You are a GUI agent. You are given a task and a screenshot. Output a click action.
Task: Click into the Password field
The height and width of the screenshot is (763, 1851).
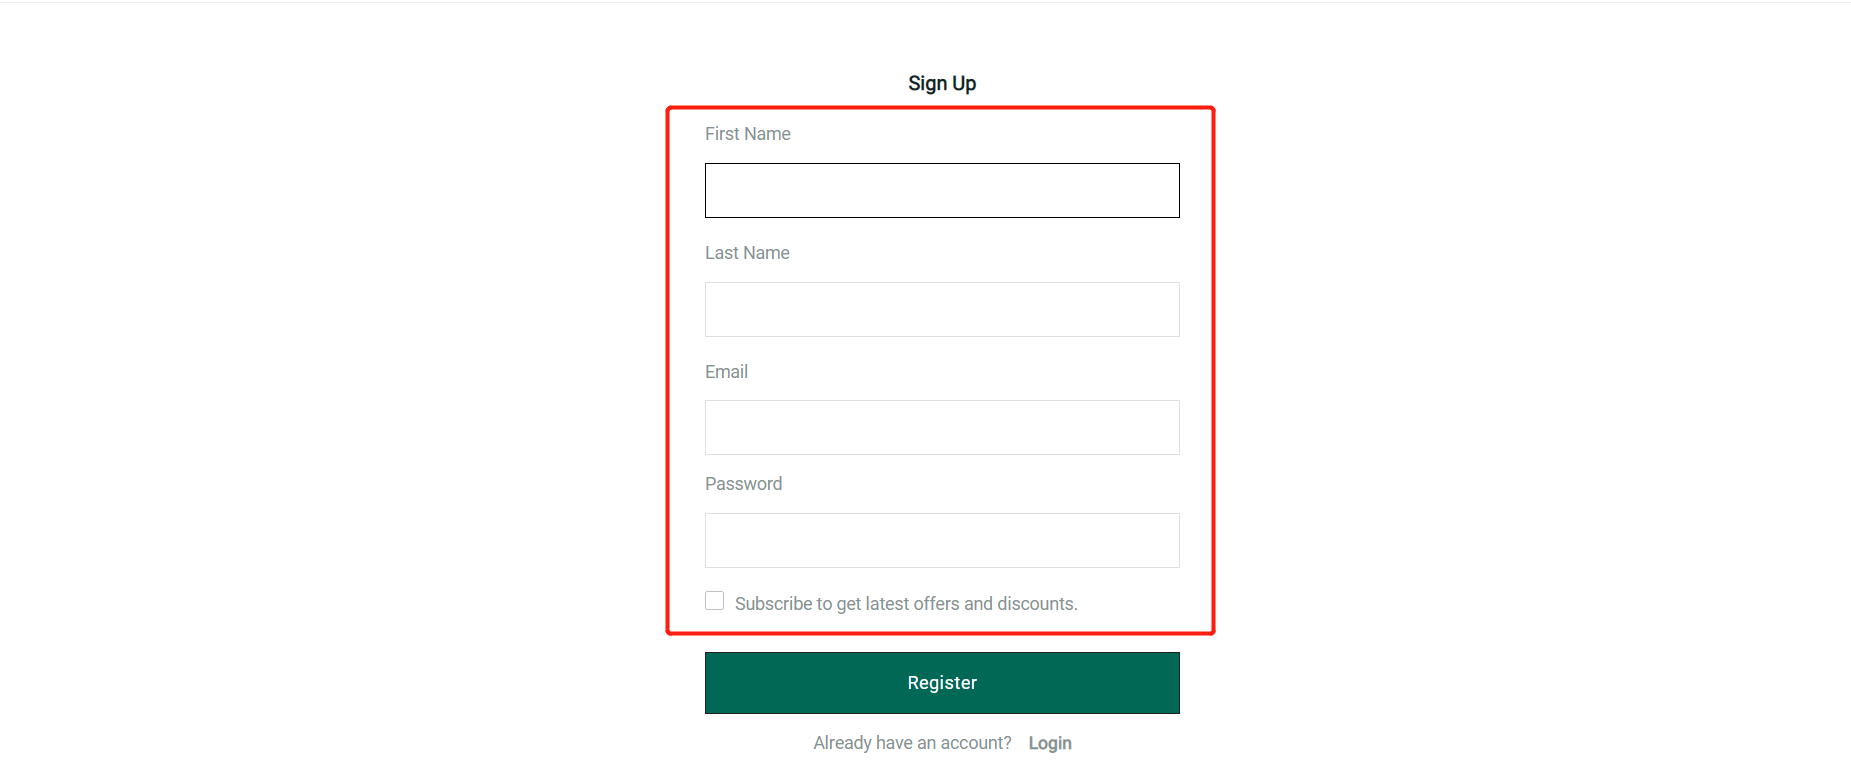[x=942, y=540]
